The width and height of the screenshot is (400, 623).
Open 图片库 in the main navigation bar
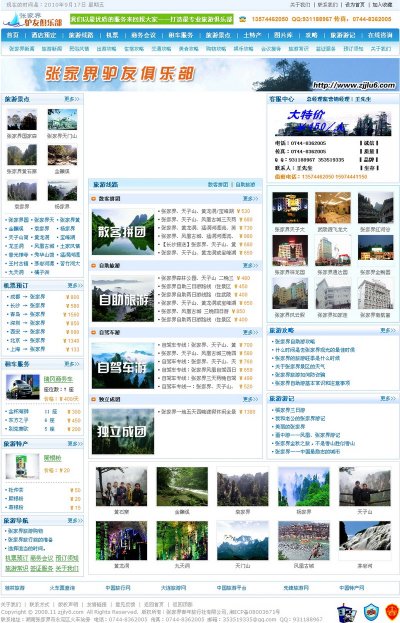tap(283, 35)
